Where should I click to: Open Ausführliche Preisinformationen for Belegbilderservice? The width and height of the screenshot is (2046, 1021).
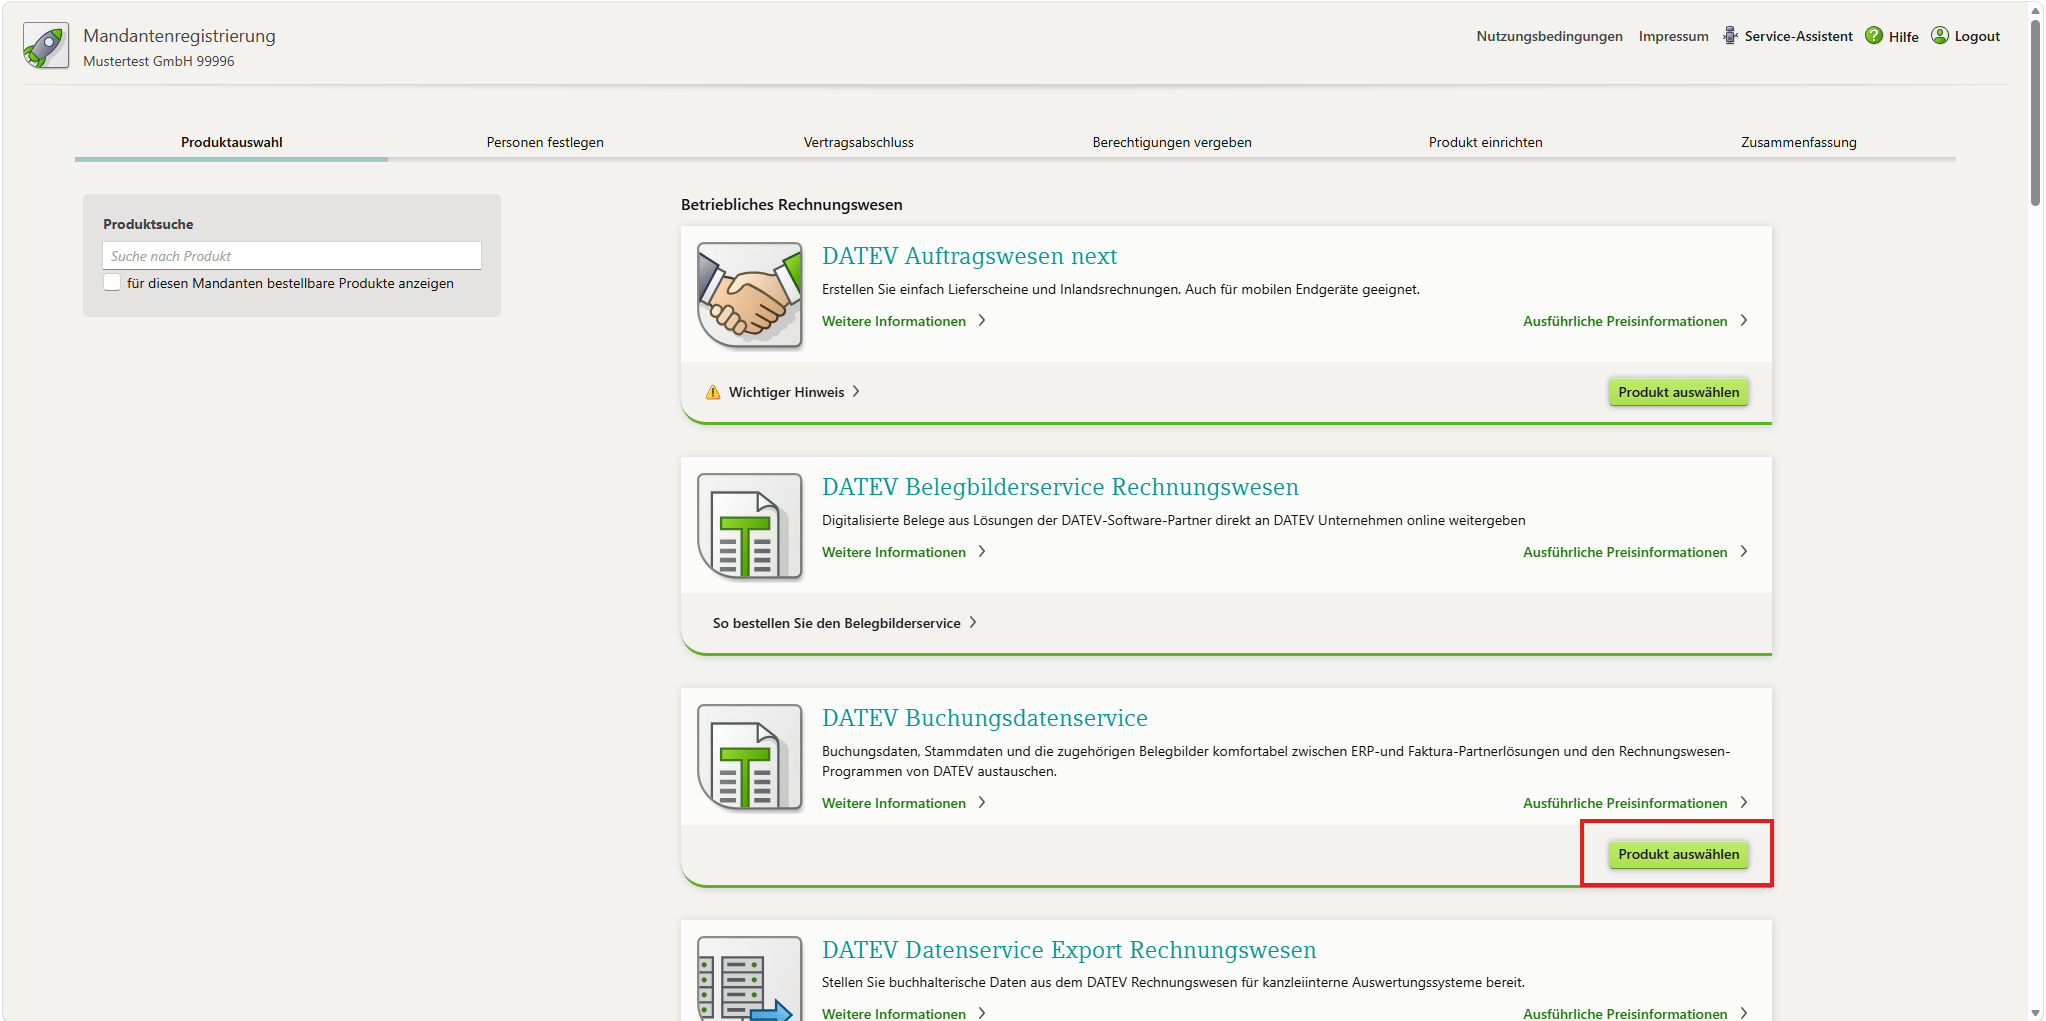click(x=1625, y=552)
